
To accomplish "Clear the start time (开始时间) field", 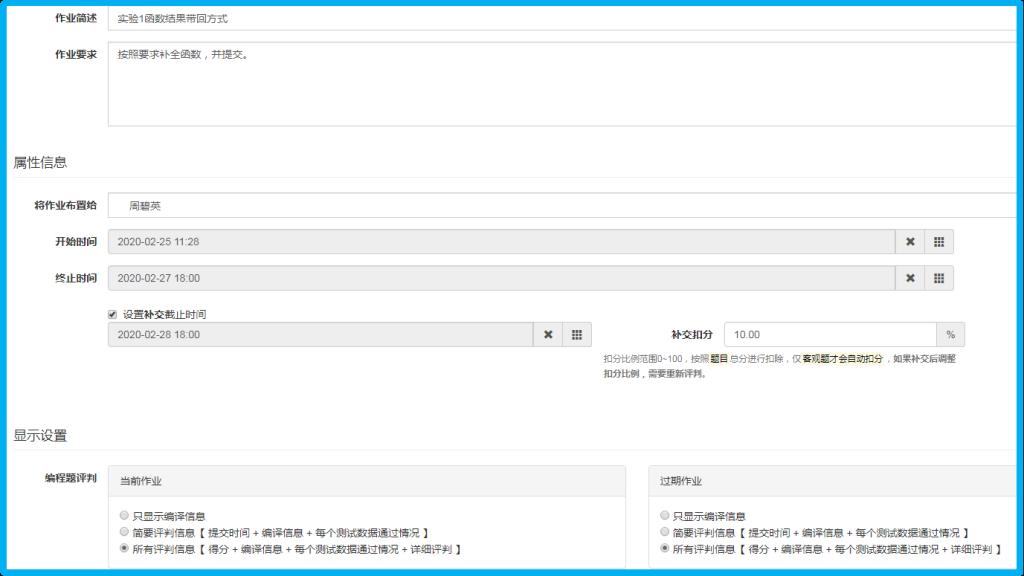I will [x=910, y=242].
